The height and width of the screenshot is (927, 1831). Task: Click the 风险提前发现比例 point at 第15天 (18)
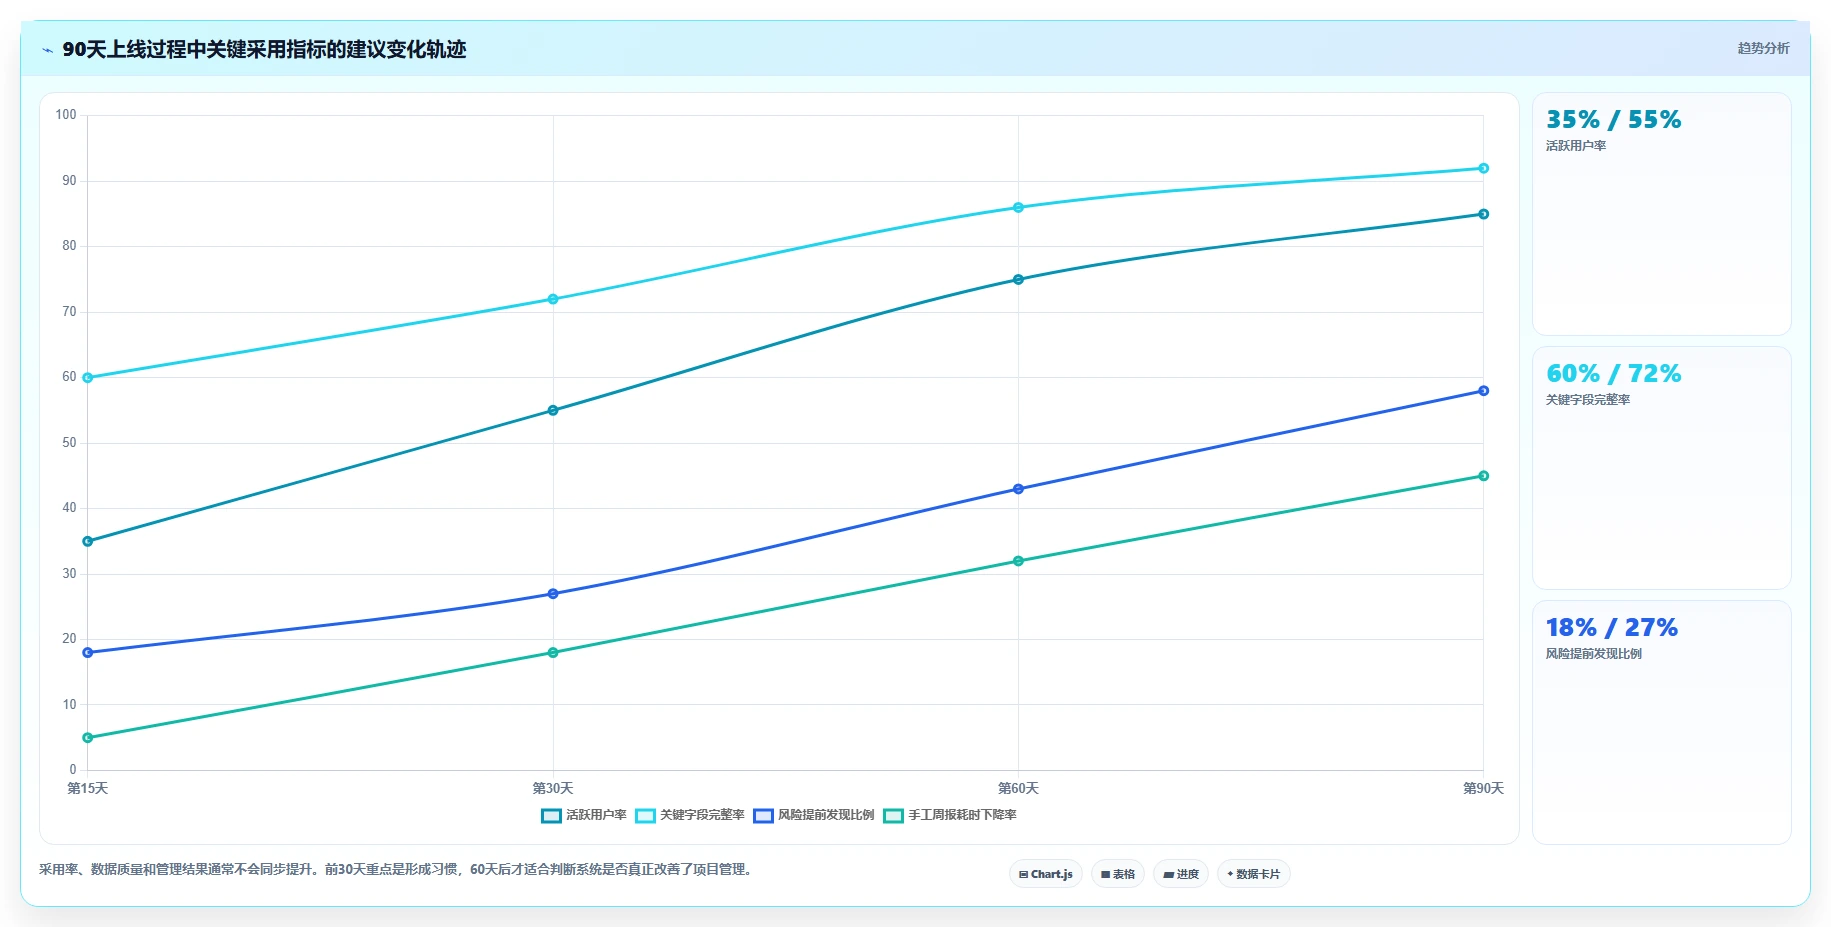(x=88, y=652)
